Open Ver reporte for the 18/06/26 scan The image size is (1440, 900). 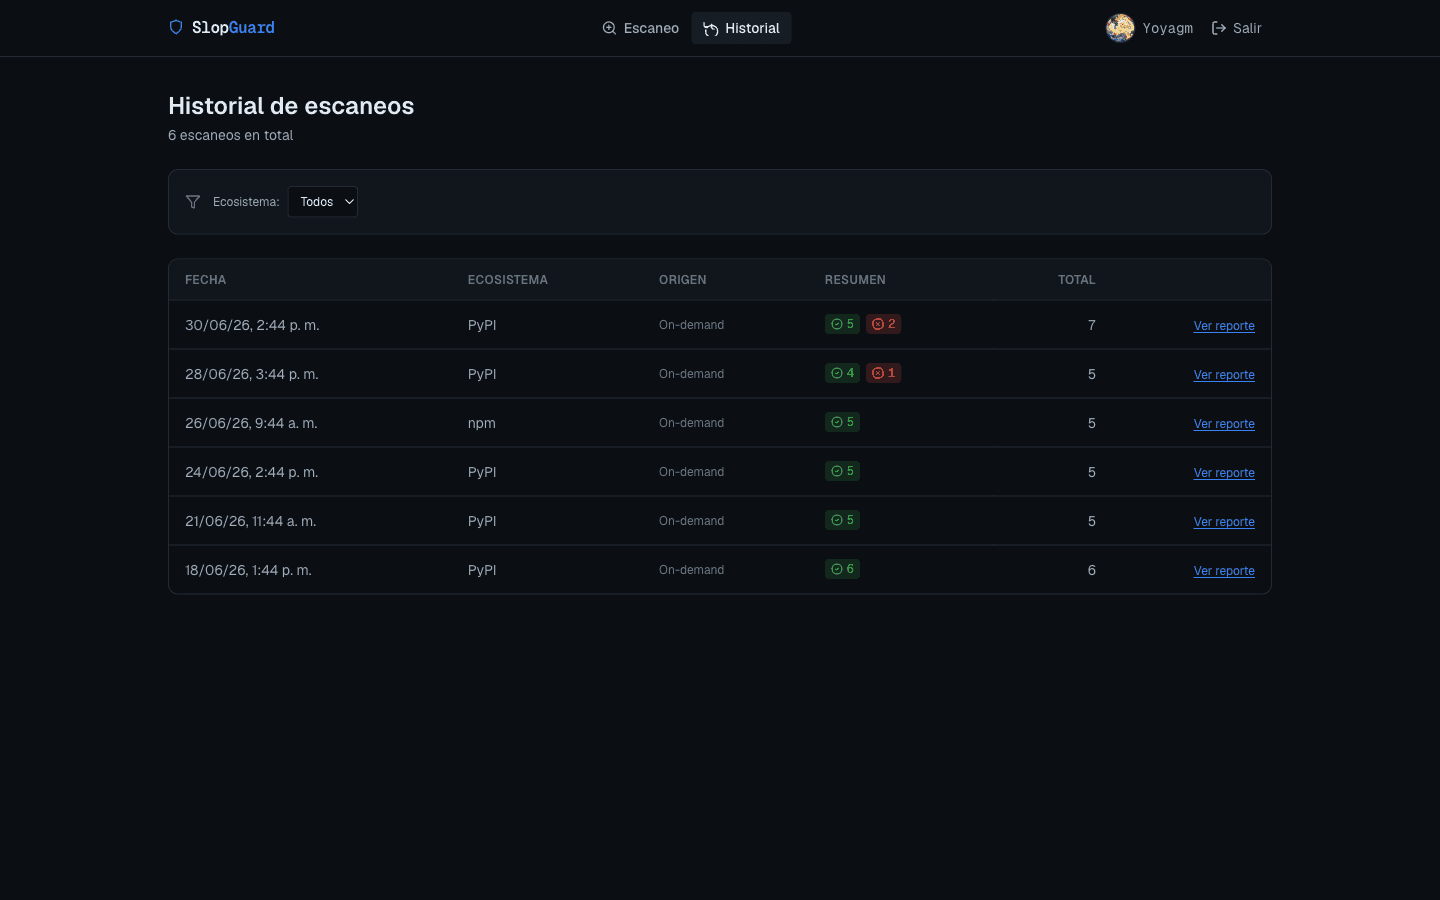point(1224,571)
